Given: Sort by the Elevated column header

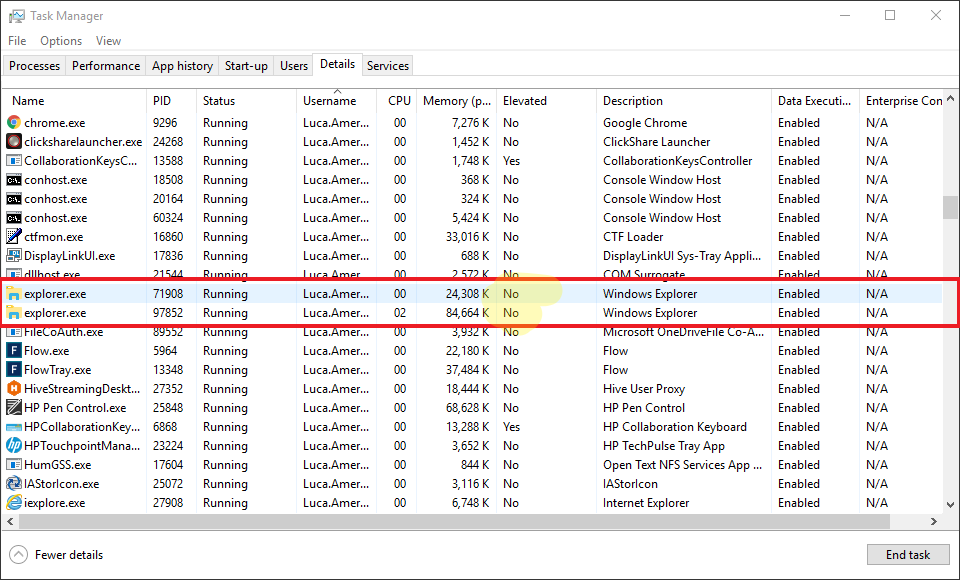Looking at the screenshot, I should coord(547,101).
